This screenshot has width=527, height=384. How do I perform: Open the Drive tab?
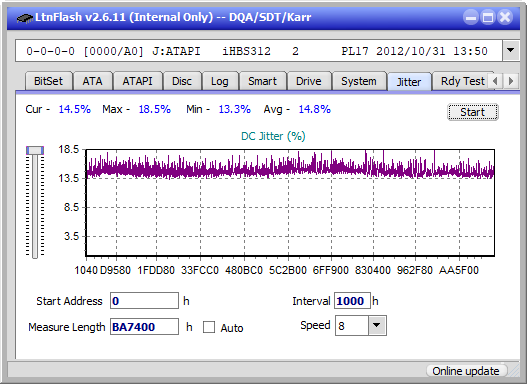coord(309,81)
